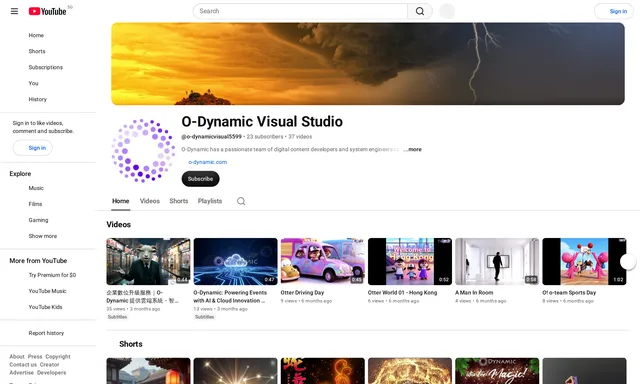Viewport: 640px width, 384px height.
Task: Click the O-Dynamic: Powering Events video title
Action: pos(230,297)
